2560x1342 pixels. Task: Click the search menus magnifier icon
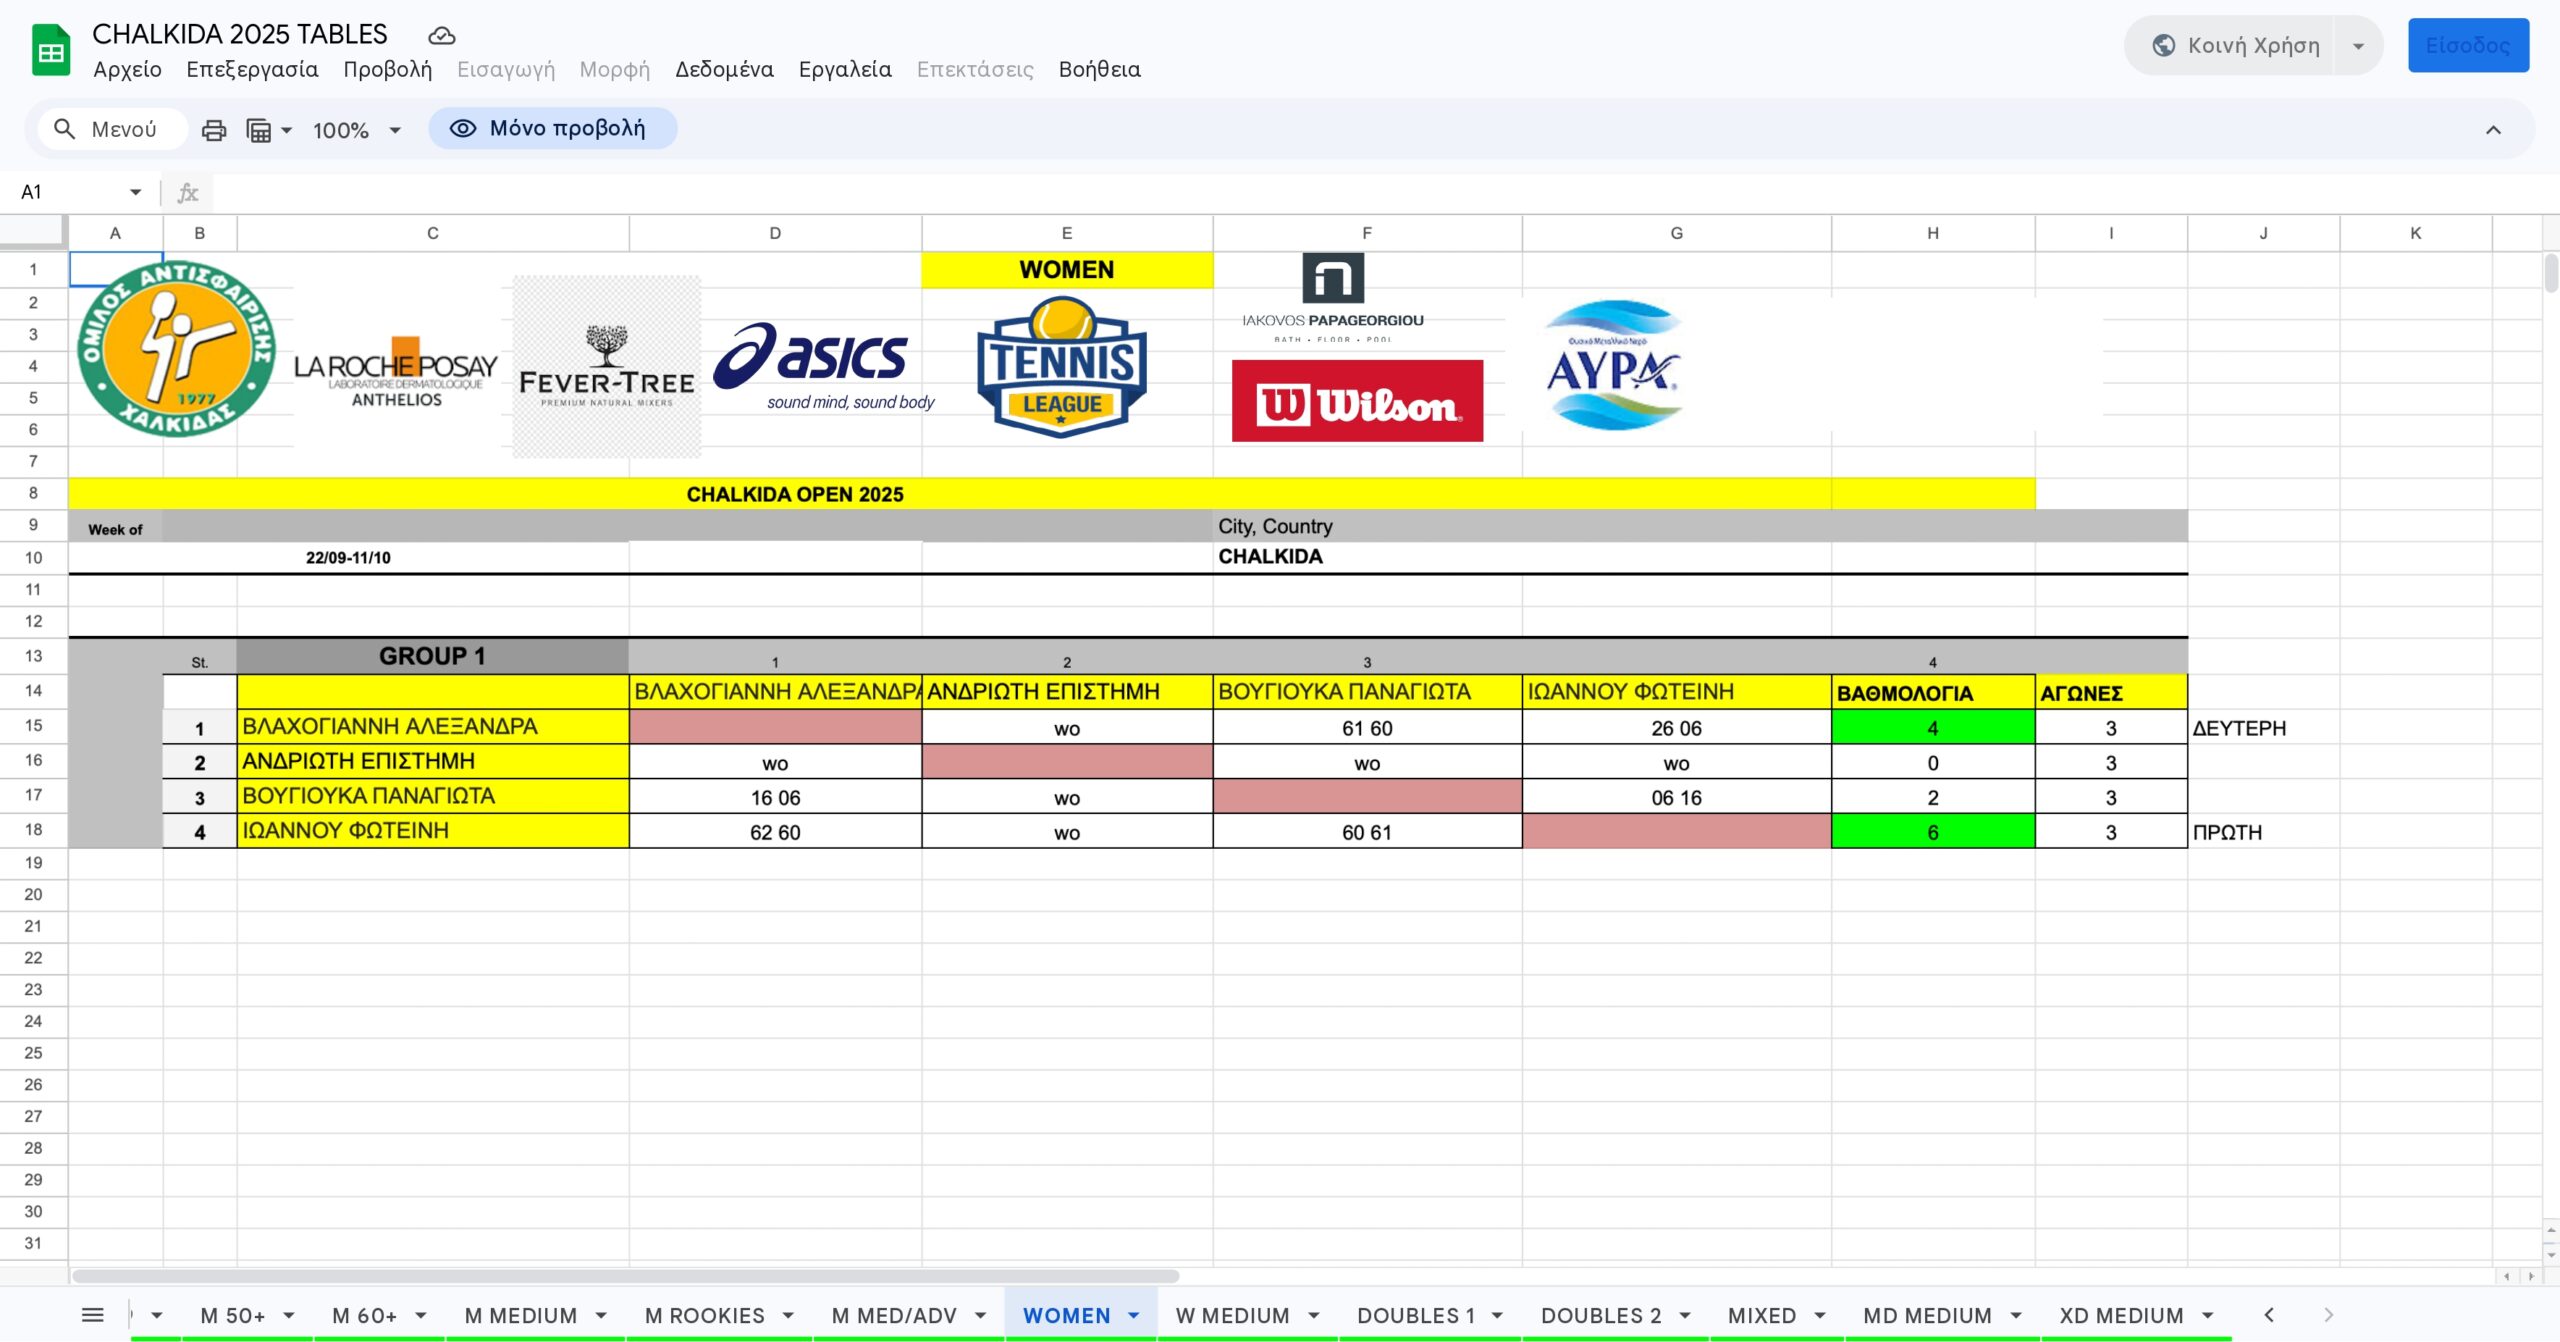(x=65, y=129)
